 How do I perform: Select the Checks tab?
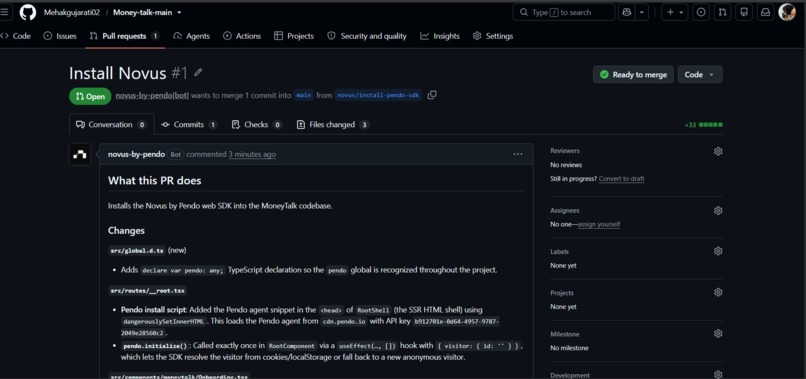(257, 124)
